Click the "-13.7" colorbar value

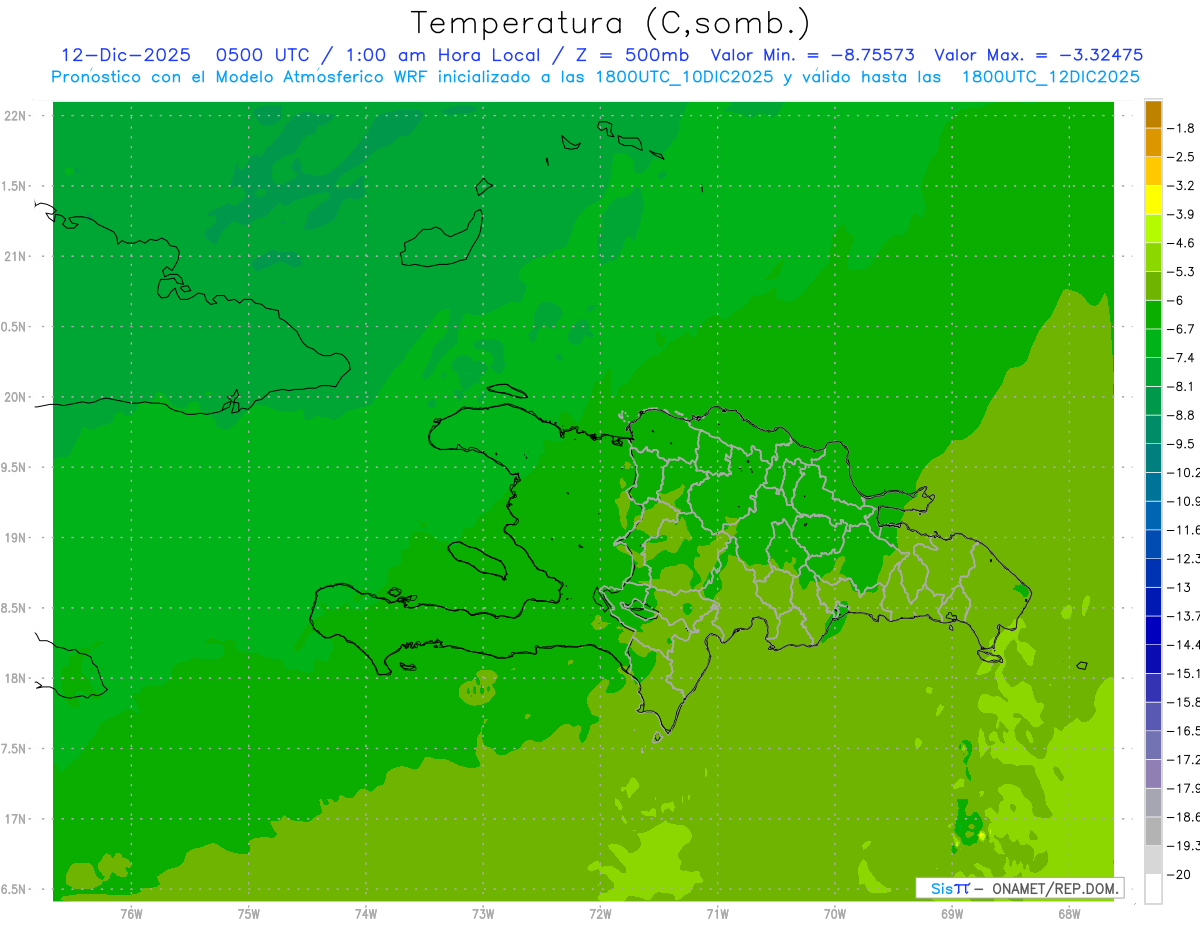pyautogui.click(x=1183, y=616)
